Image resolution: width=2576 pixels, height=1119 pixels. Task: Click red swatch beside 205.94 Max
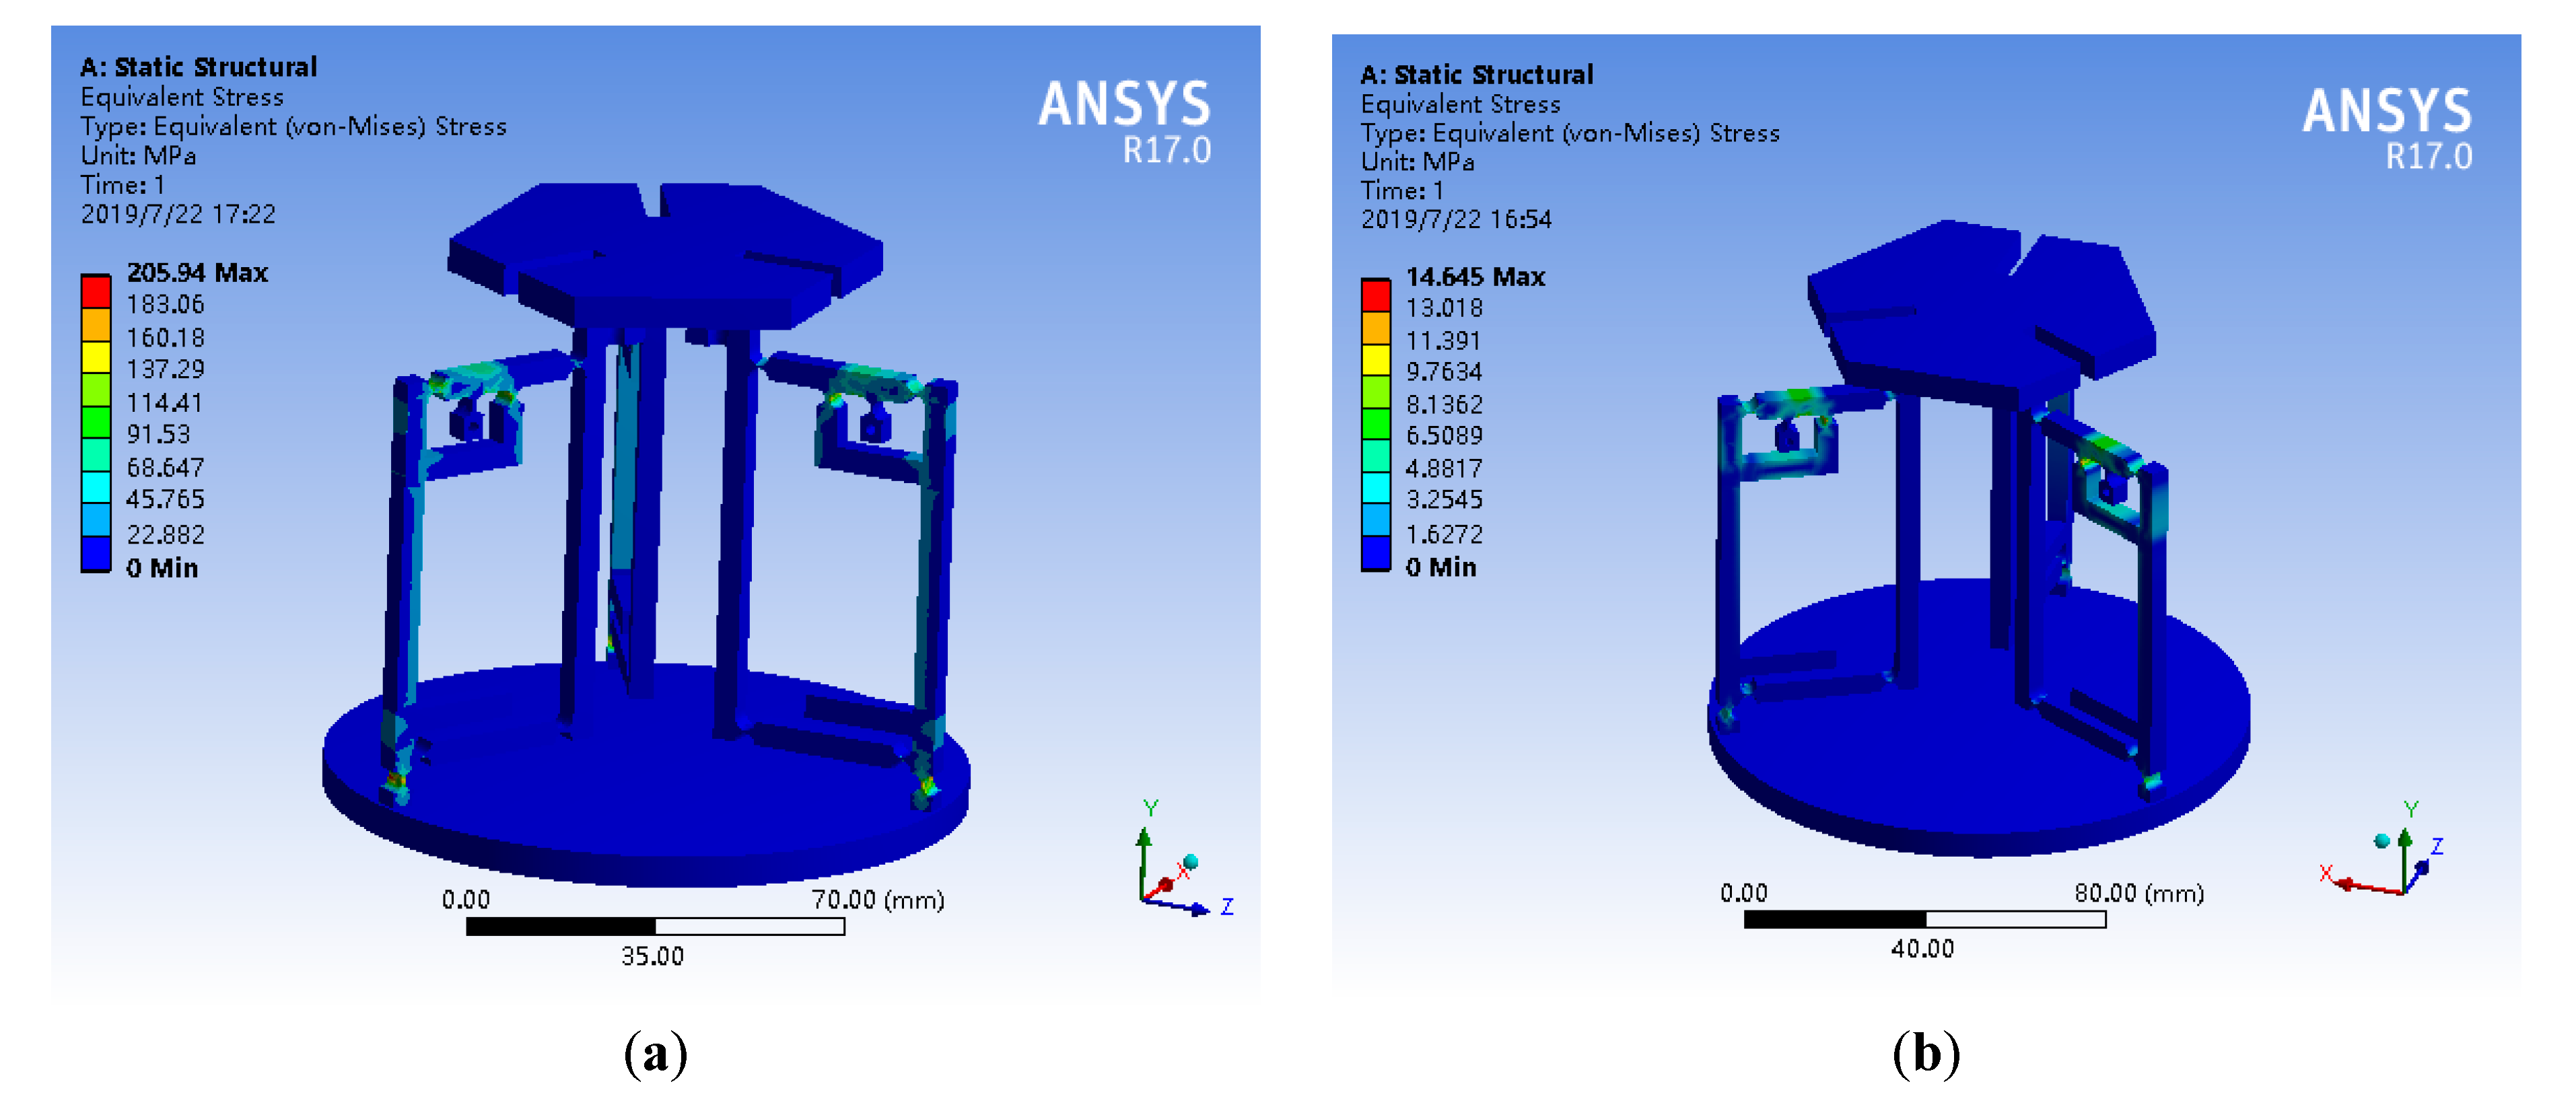pos(96,291)
